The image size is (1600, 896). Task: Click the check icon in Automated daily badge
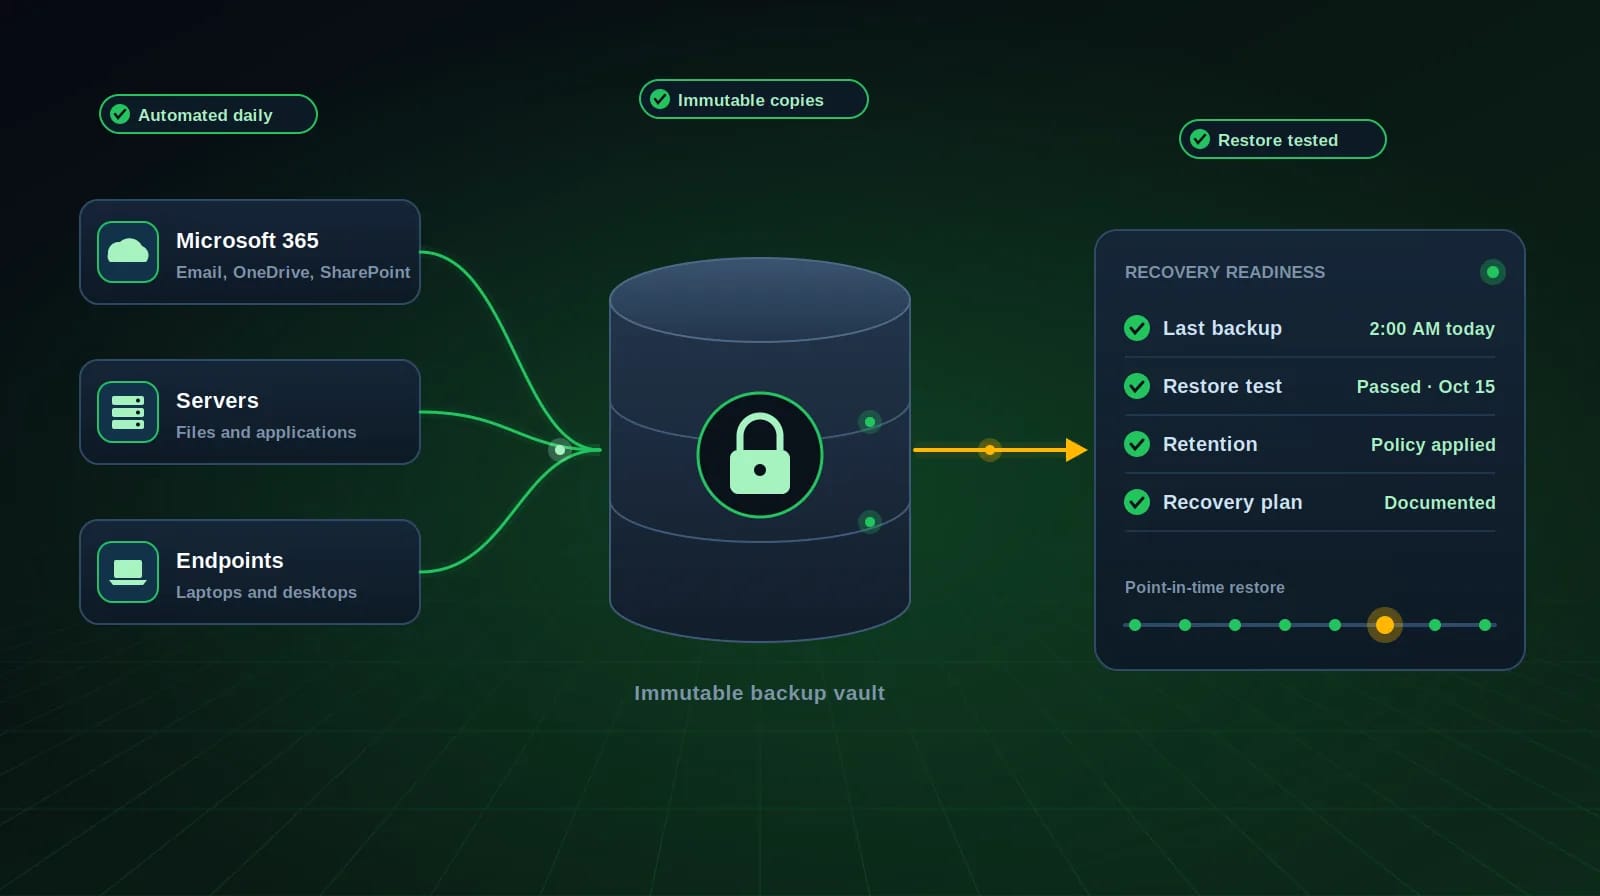tap(120, 114)
